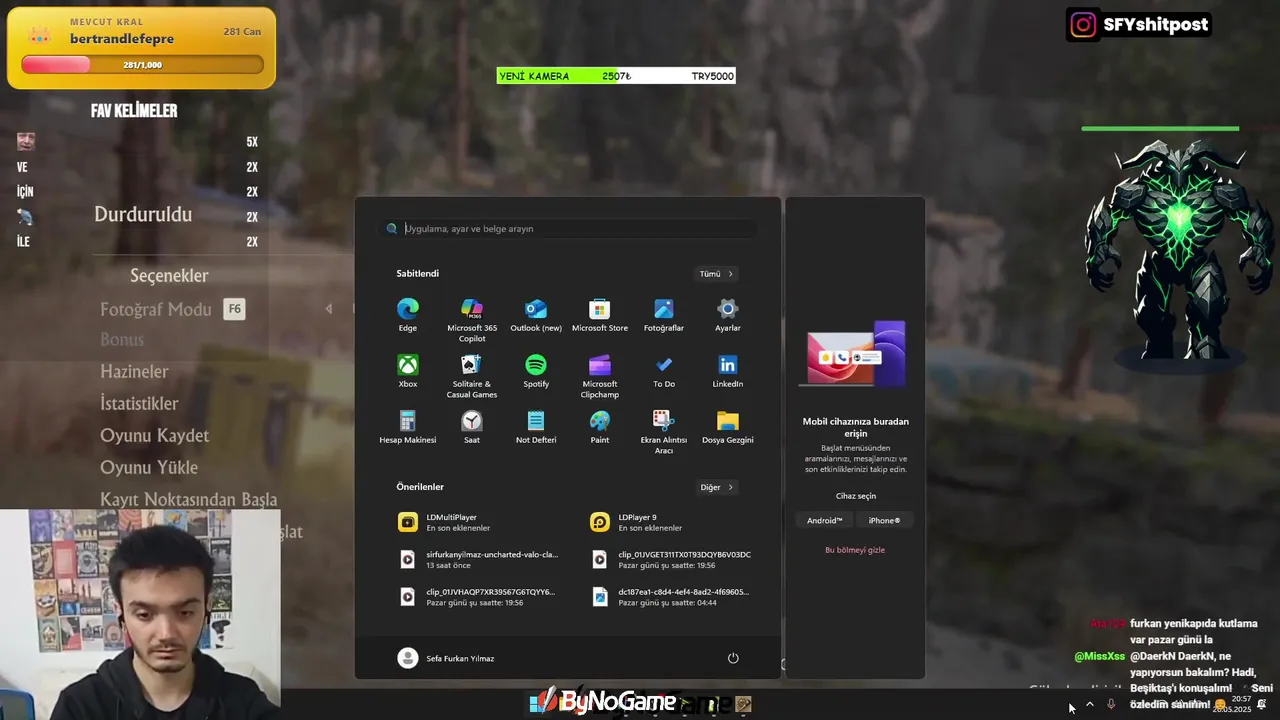Open clip_01JVGET311TX0T93DQYB6V03DC file
The width and height of the screenshot is (1280, 720).
pyautogui.click(x=670, y=559)
